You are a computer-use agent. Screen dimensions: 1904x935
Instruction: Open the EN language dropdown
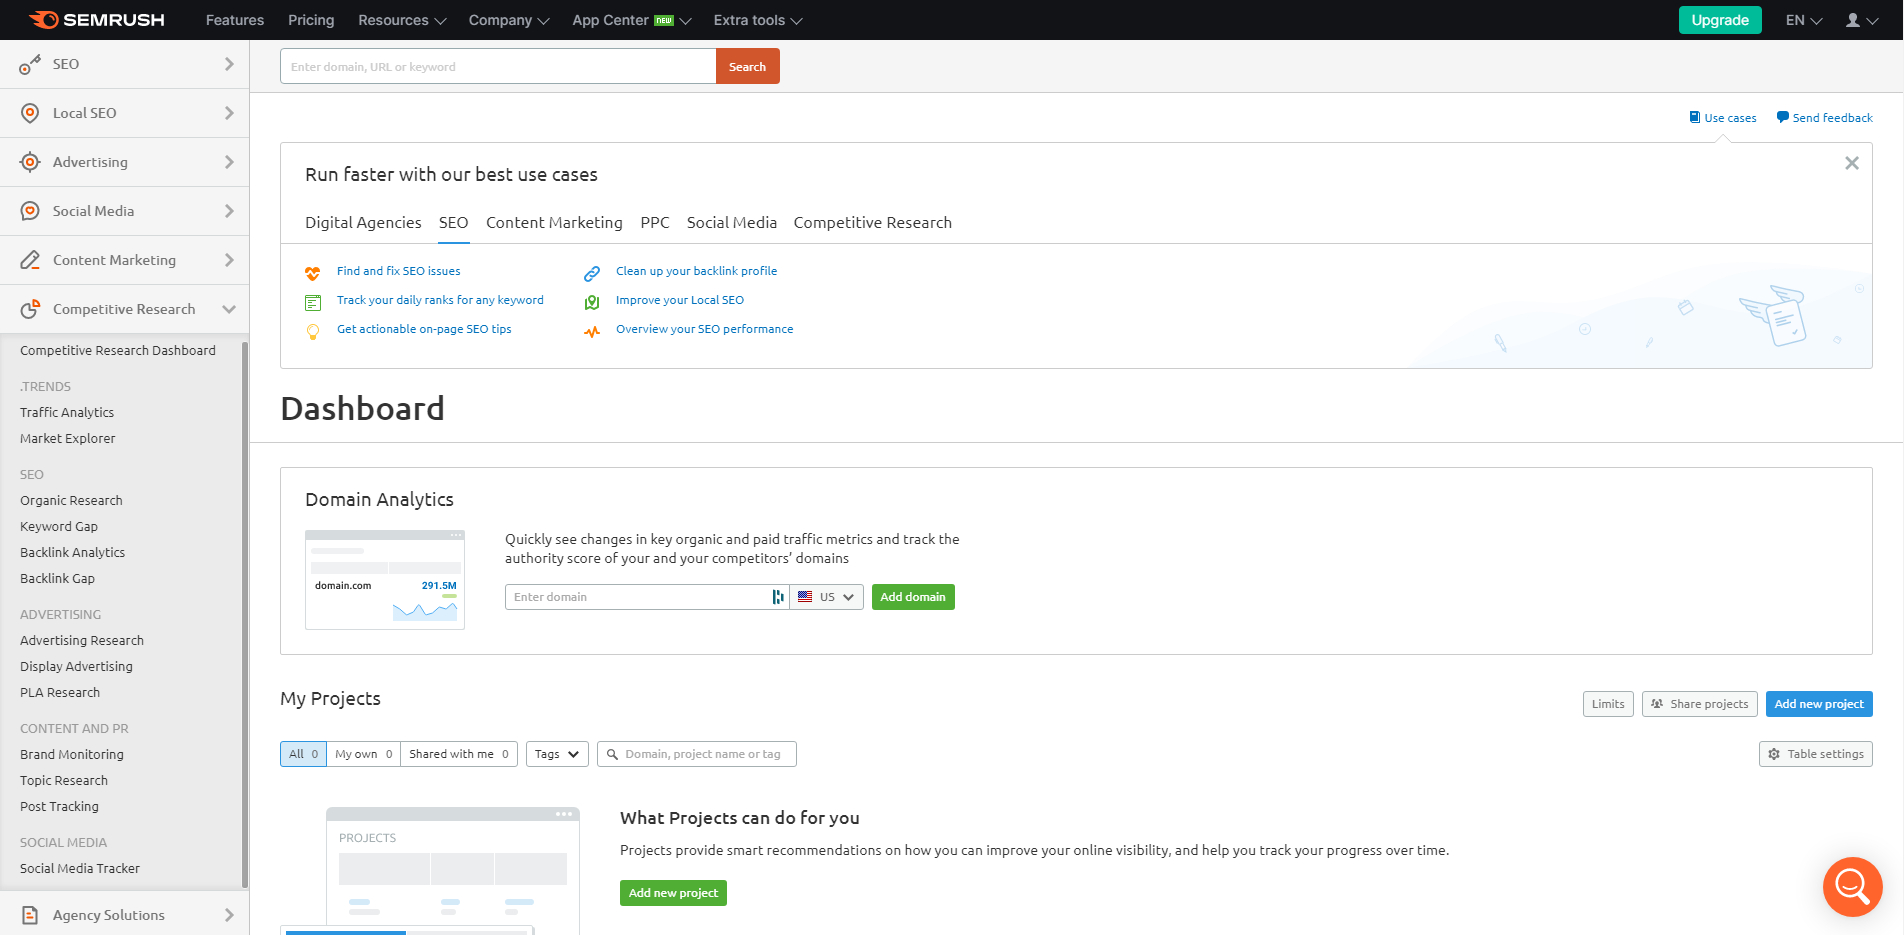coord(1804,20)
